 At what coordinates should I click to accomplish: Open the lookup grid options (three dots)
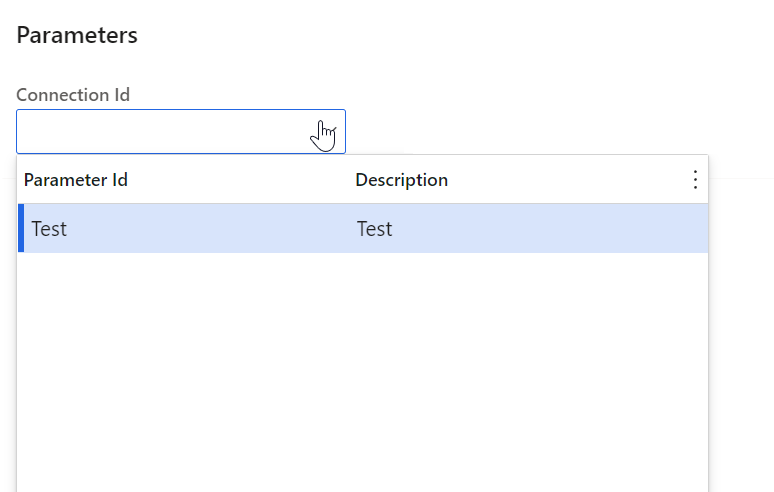click(x=695, y=180)
